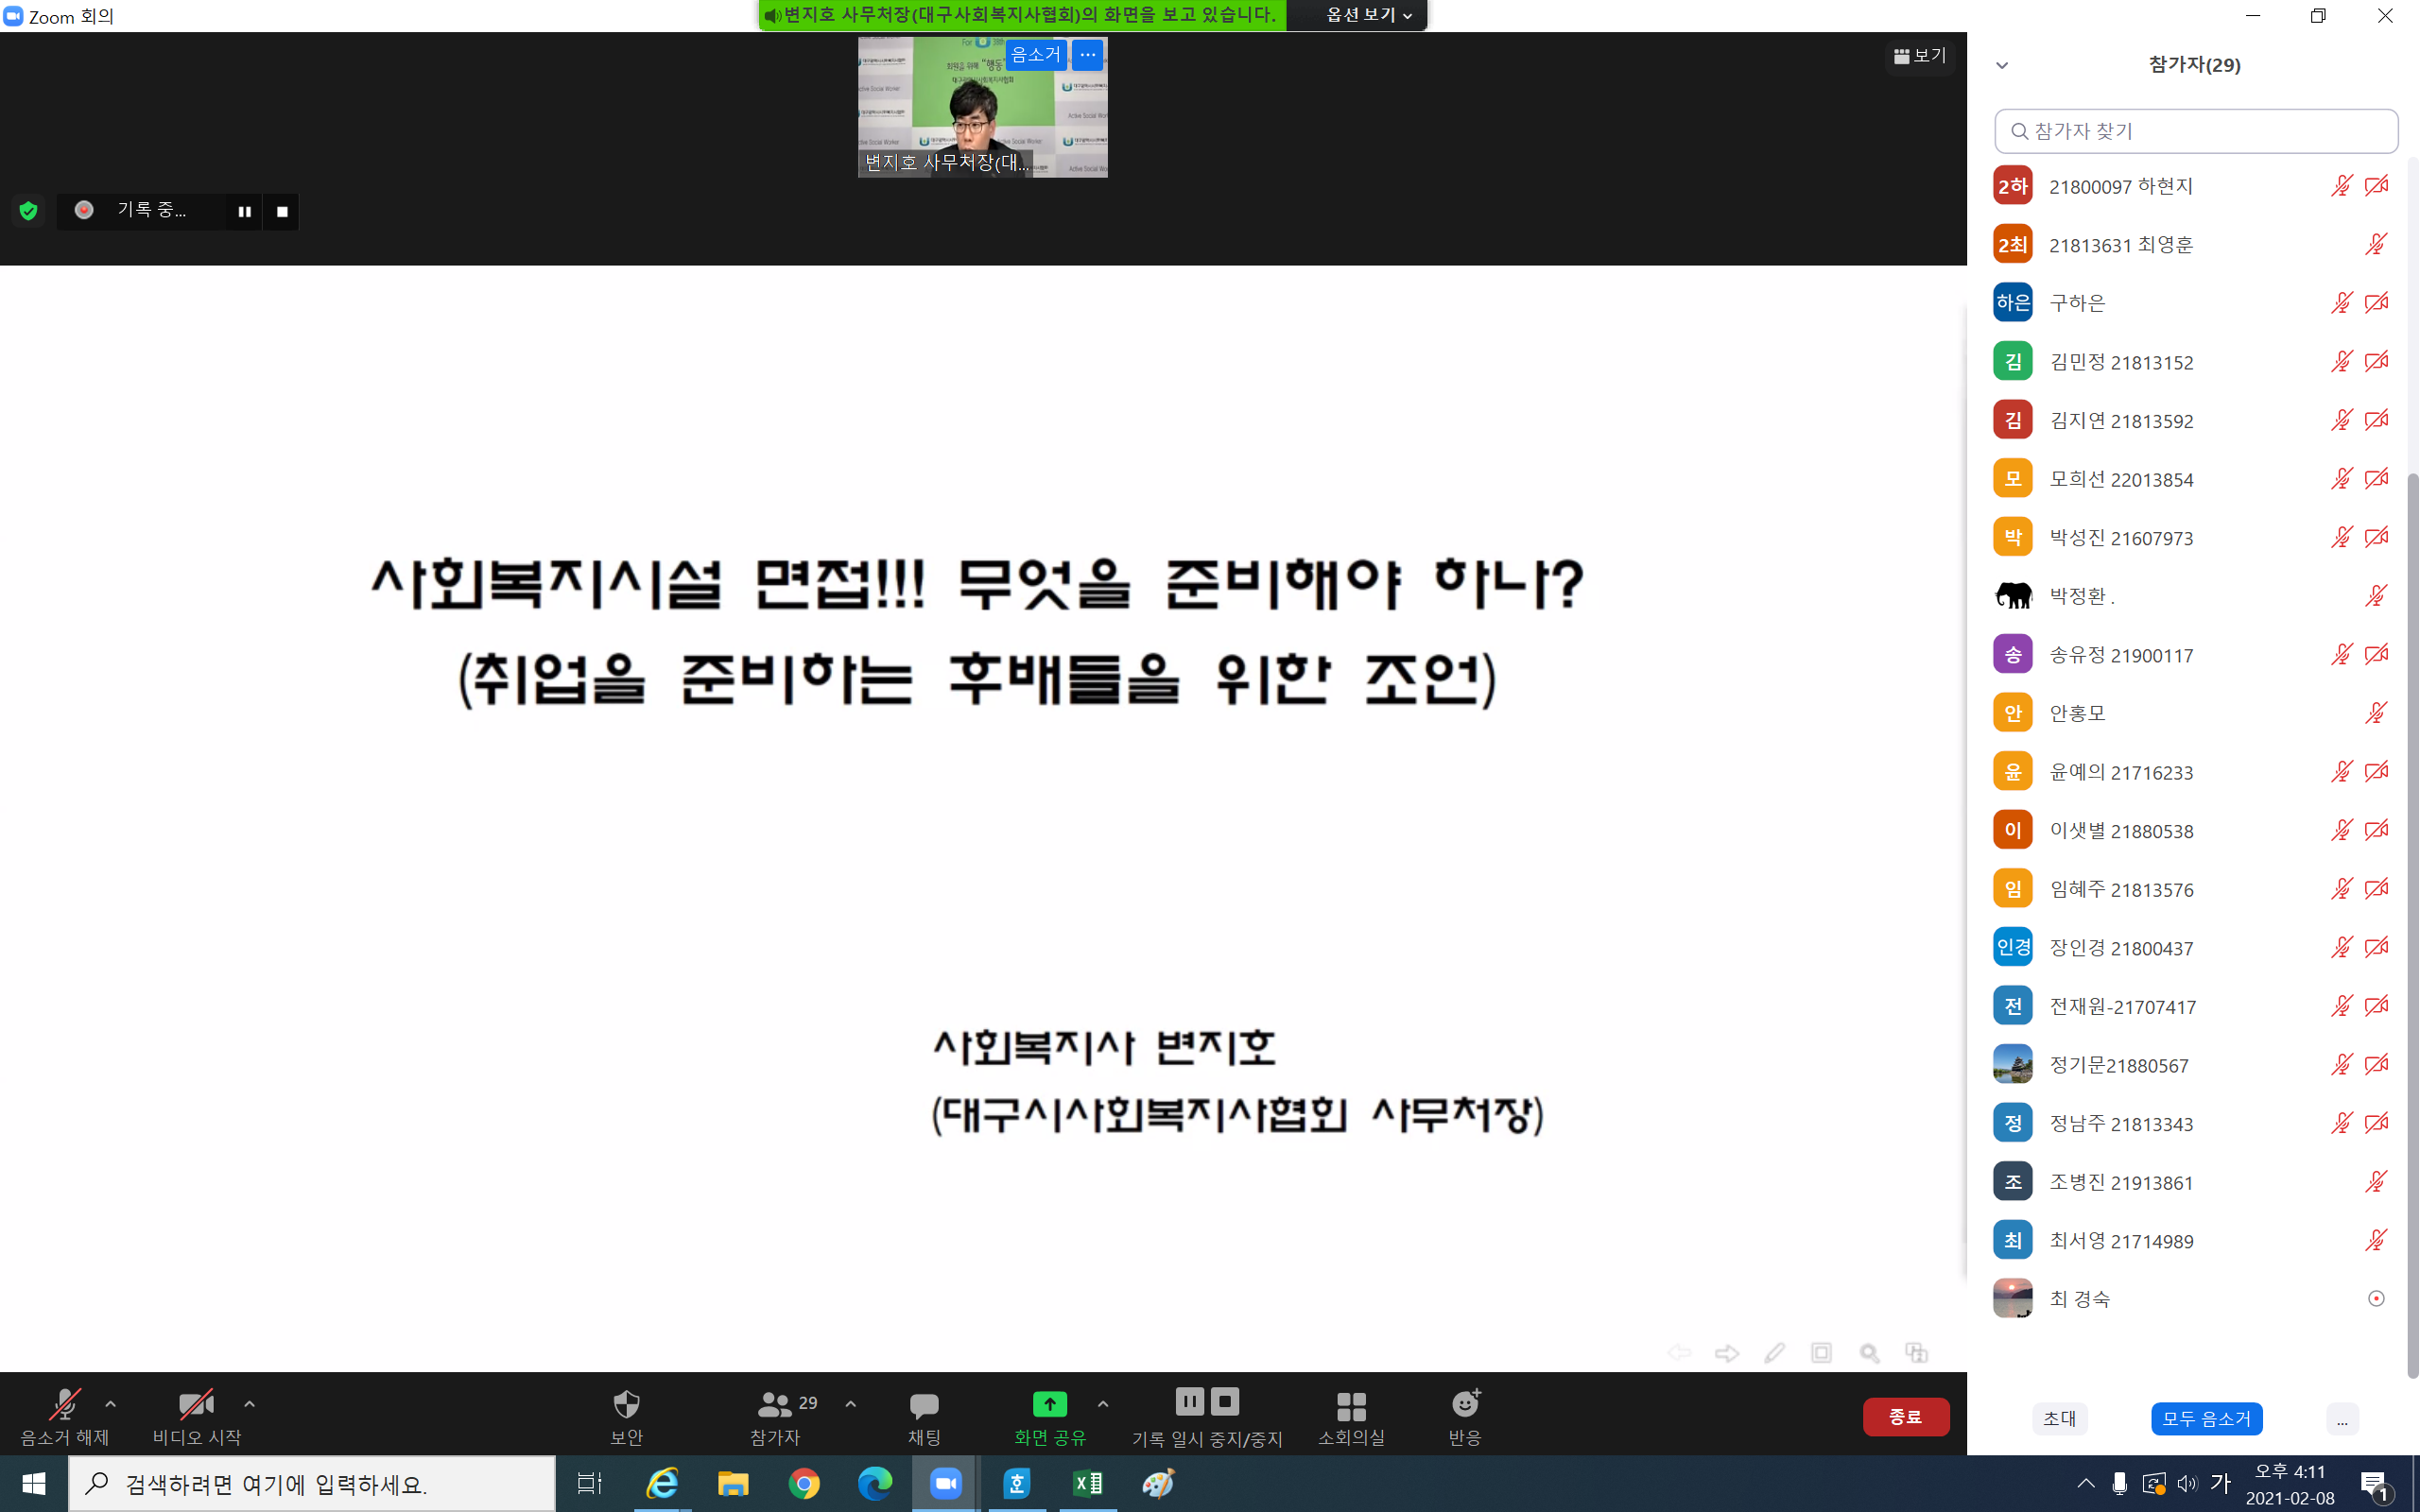Open the Security (보안) shield icon
2420x1512 pixels.
tap(626, 1405)
